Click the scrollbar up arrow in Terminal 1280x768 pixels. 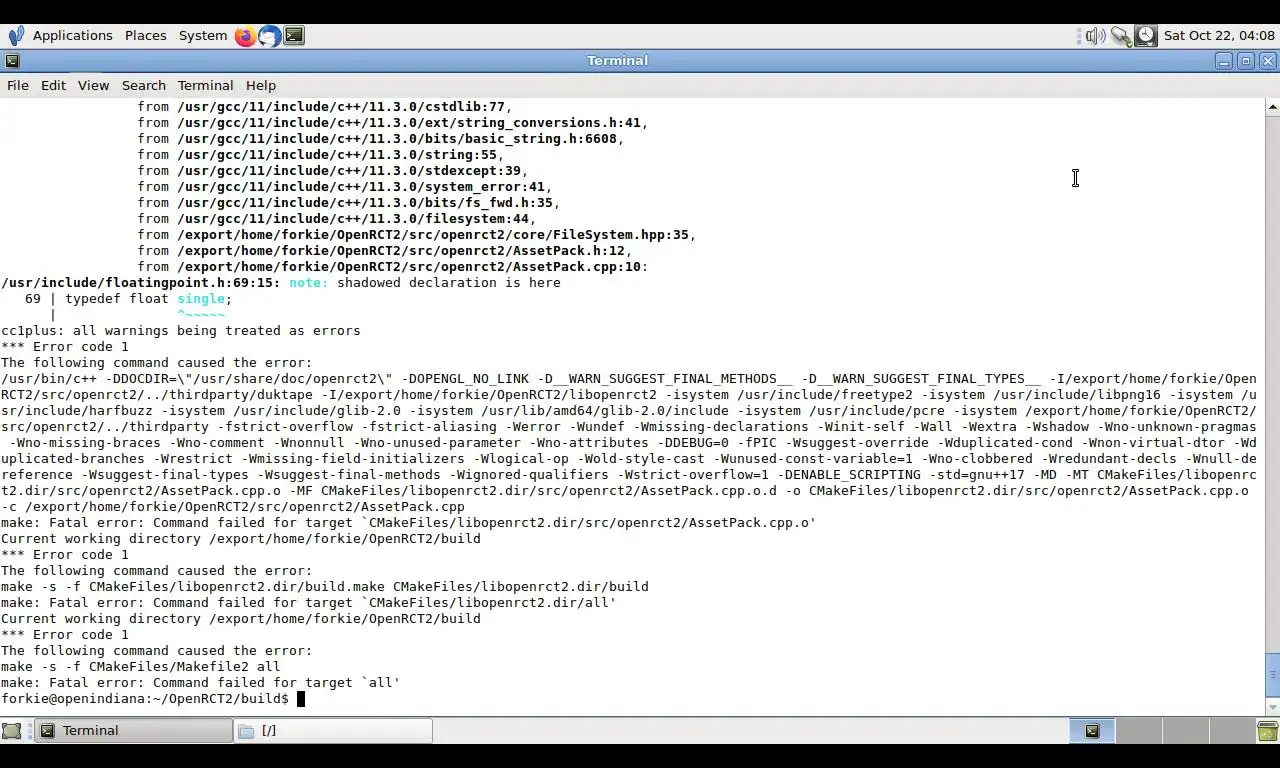click(1272, 106)
